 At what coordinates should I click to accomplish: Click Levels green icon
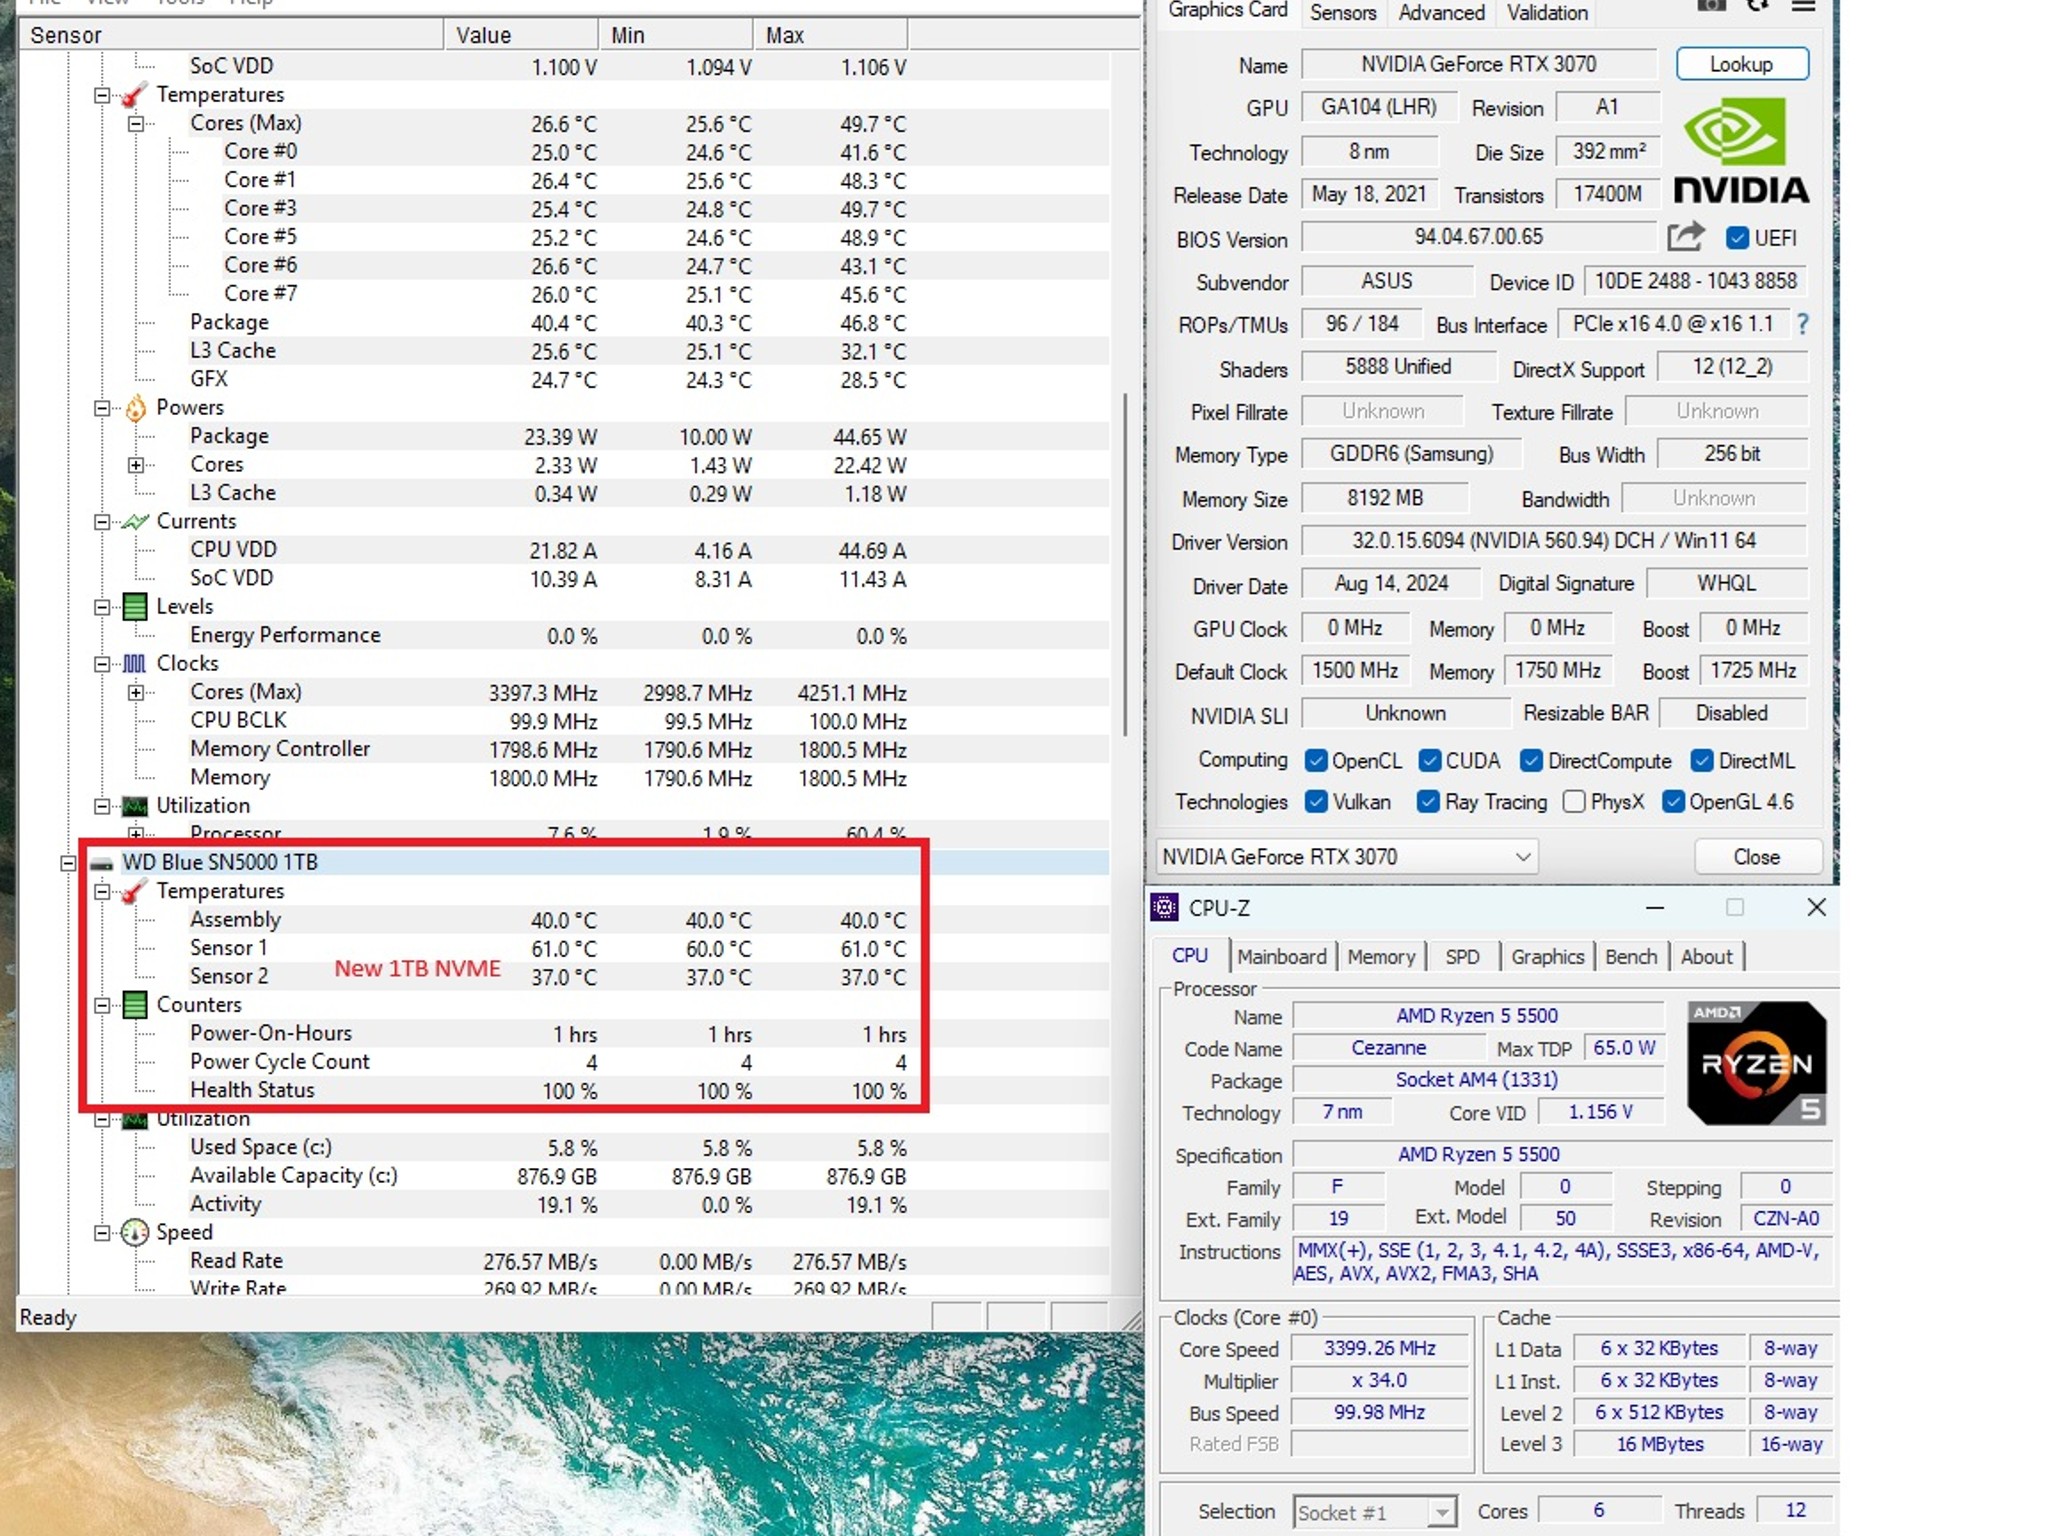pos(135,607)
